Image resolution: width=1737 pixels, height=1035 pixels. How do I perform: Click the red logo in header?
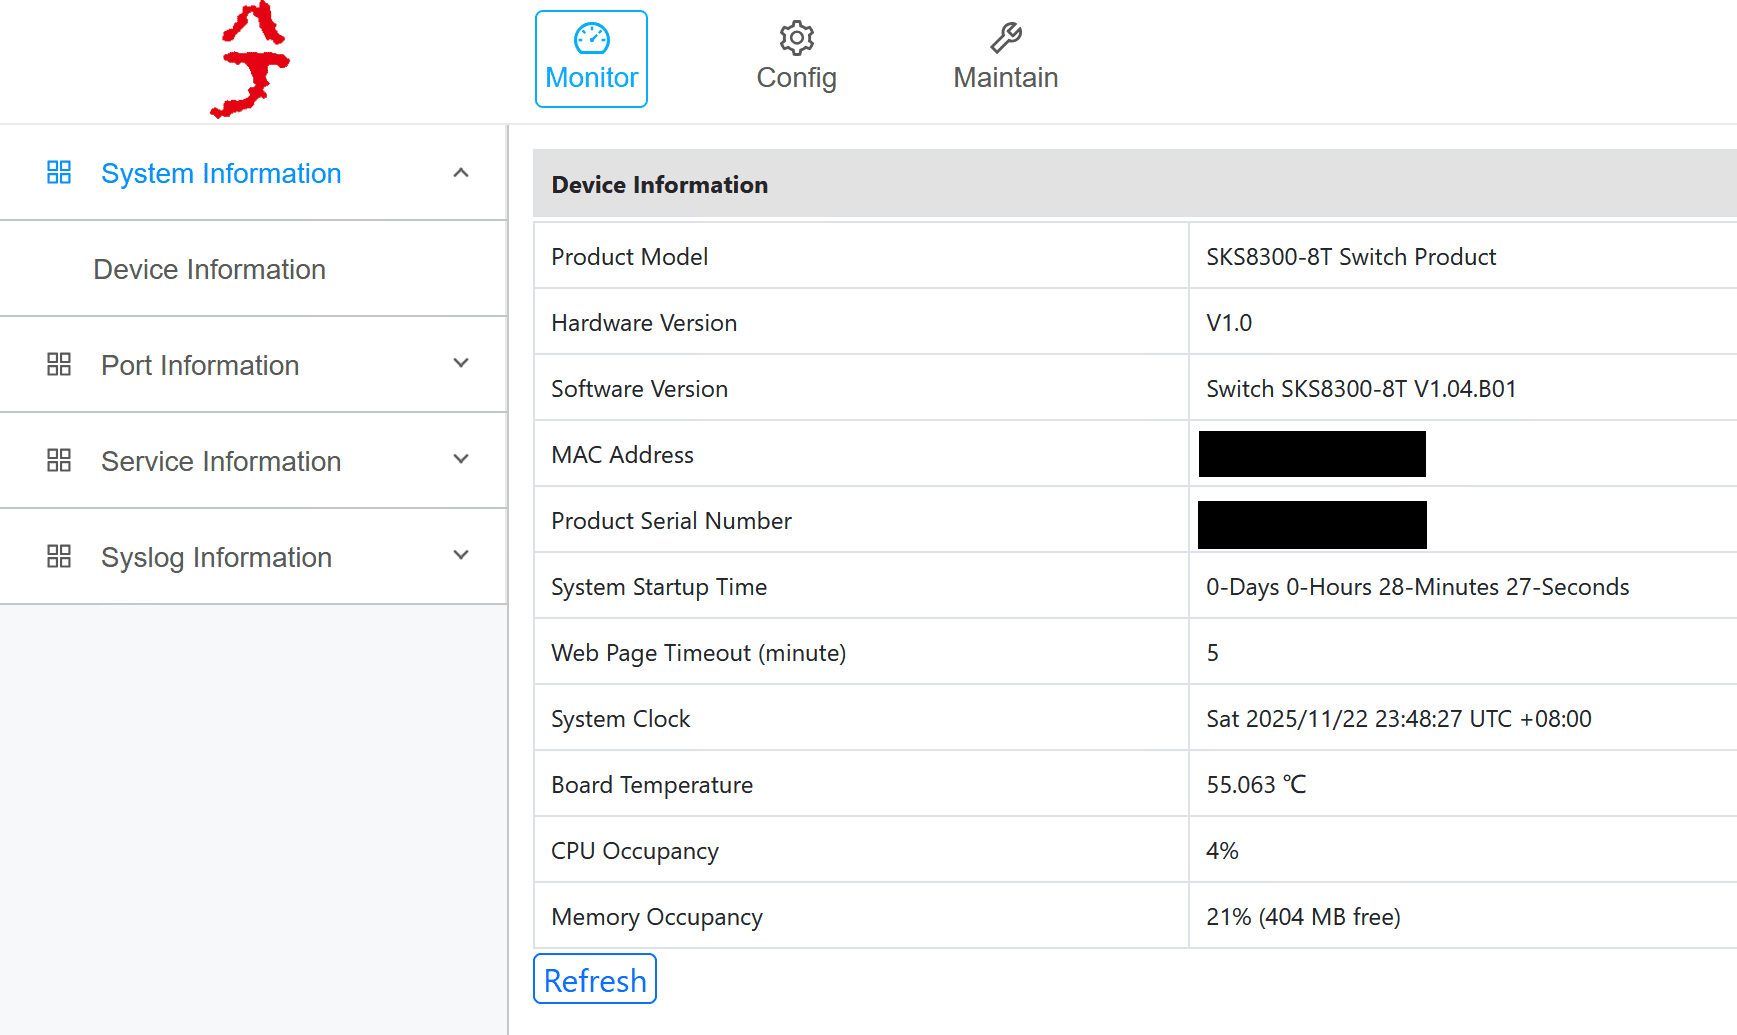pyautogui.click(x=251, y=60)
